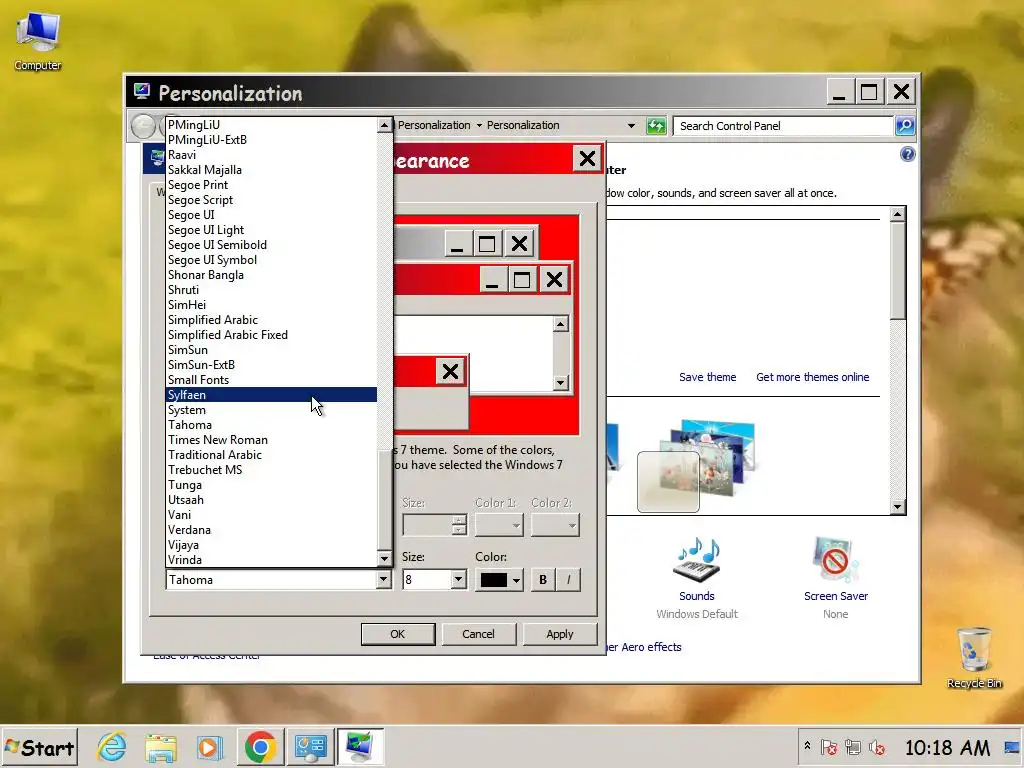Viewport: 1024px width, 768px height.
Task: Open the Computer desktop icon
Action: 38,41
